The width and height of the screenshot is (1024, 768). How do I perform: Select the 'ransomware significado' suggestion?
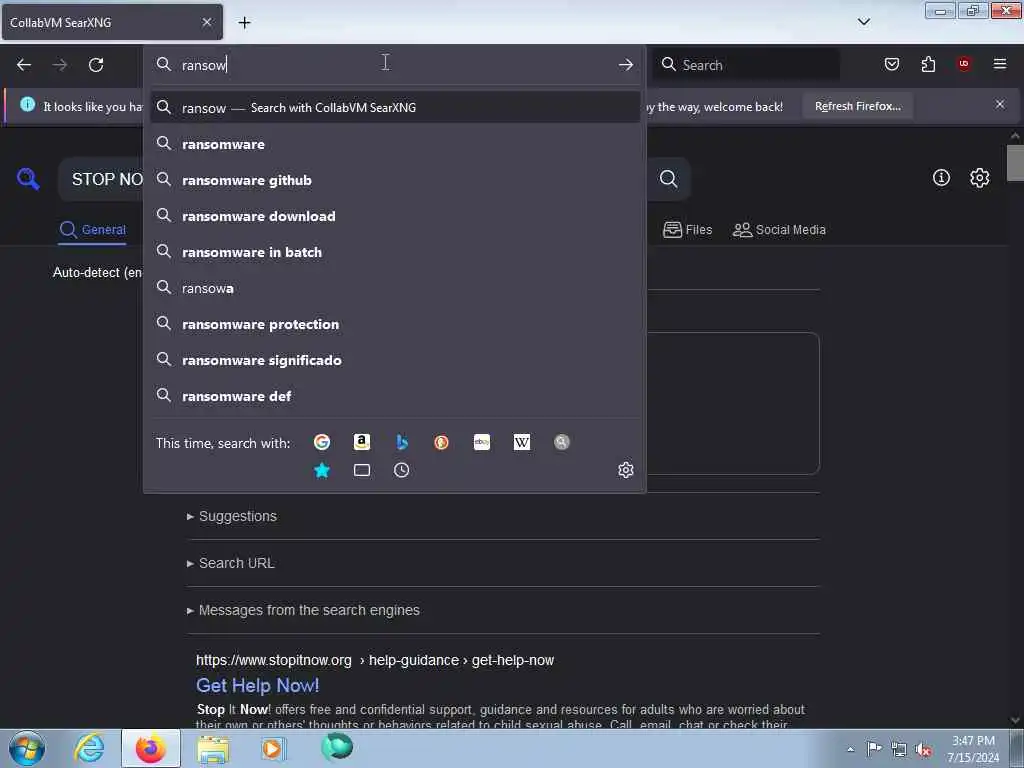tap(395, 360)
